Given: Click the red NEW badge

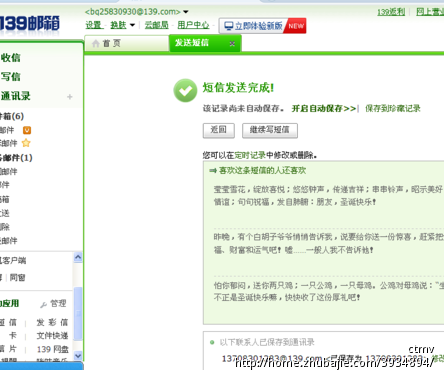Looking at the screenshot, I should click(x=296, y=26).
